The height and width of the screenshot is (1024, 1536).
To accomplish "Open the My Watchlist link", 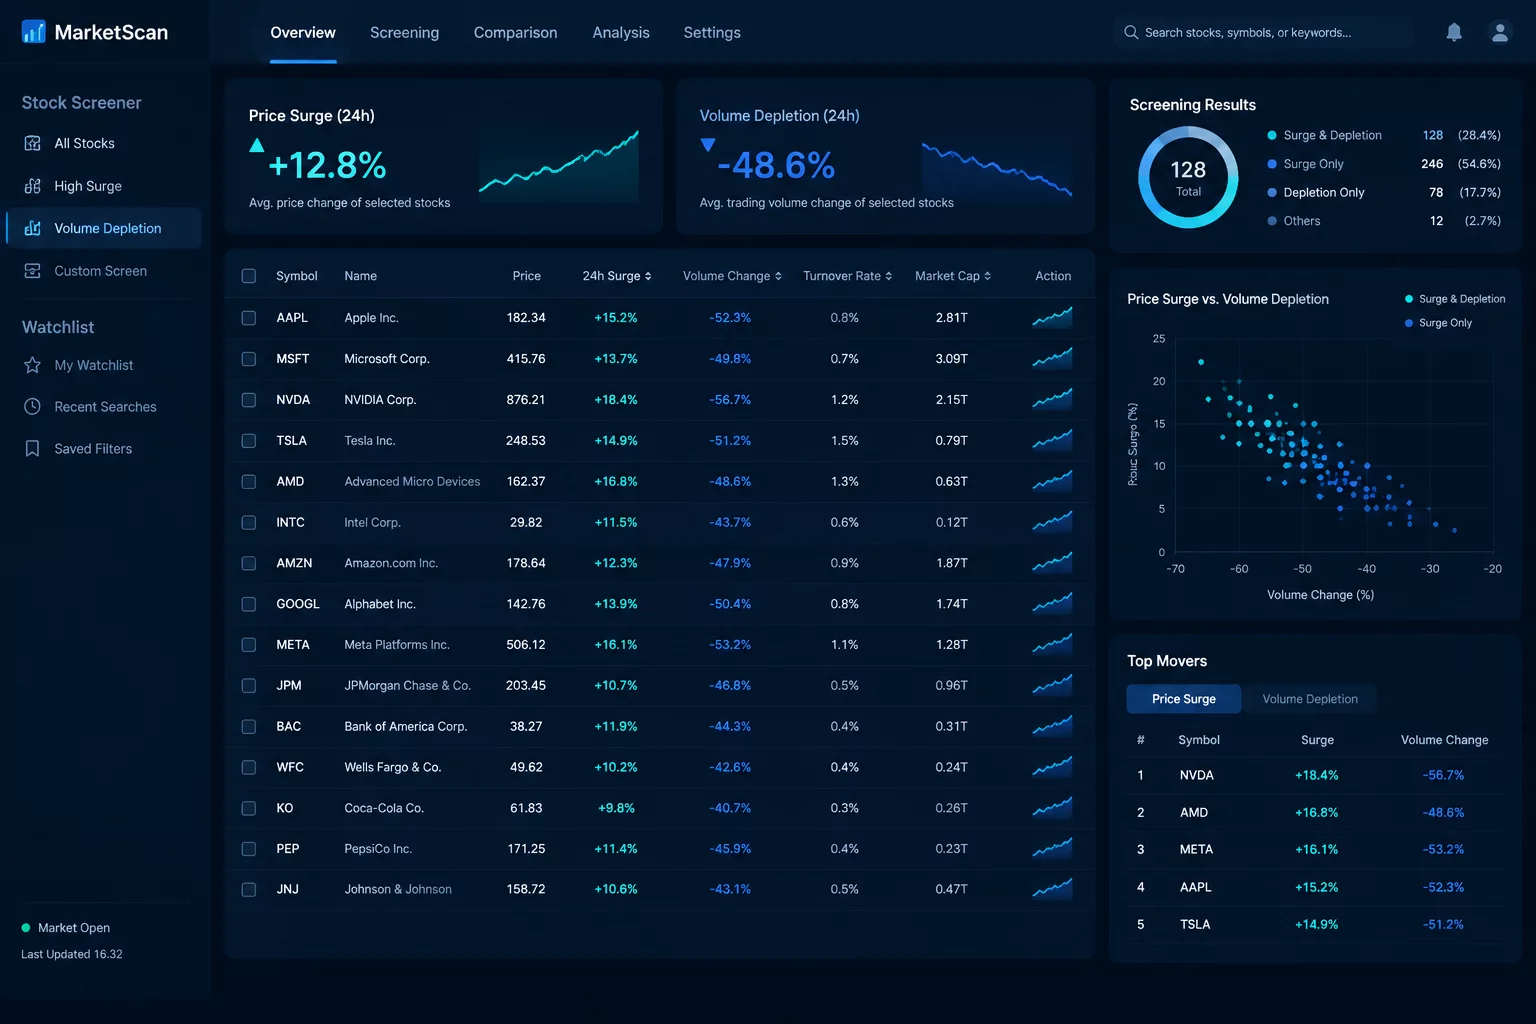I will click(94, 365).
